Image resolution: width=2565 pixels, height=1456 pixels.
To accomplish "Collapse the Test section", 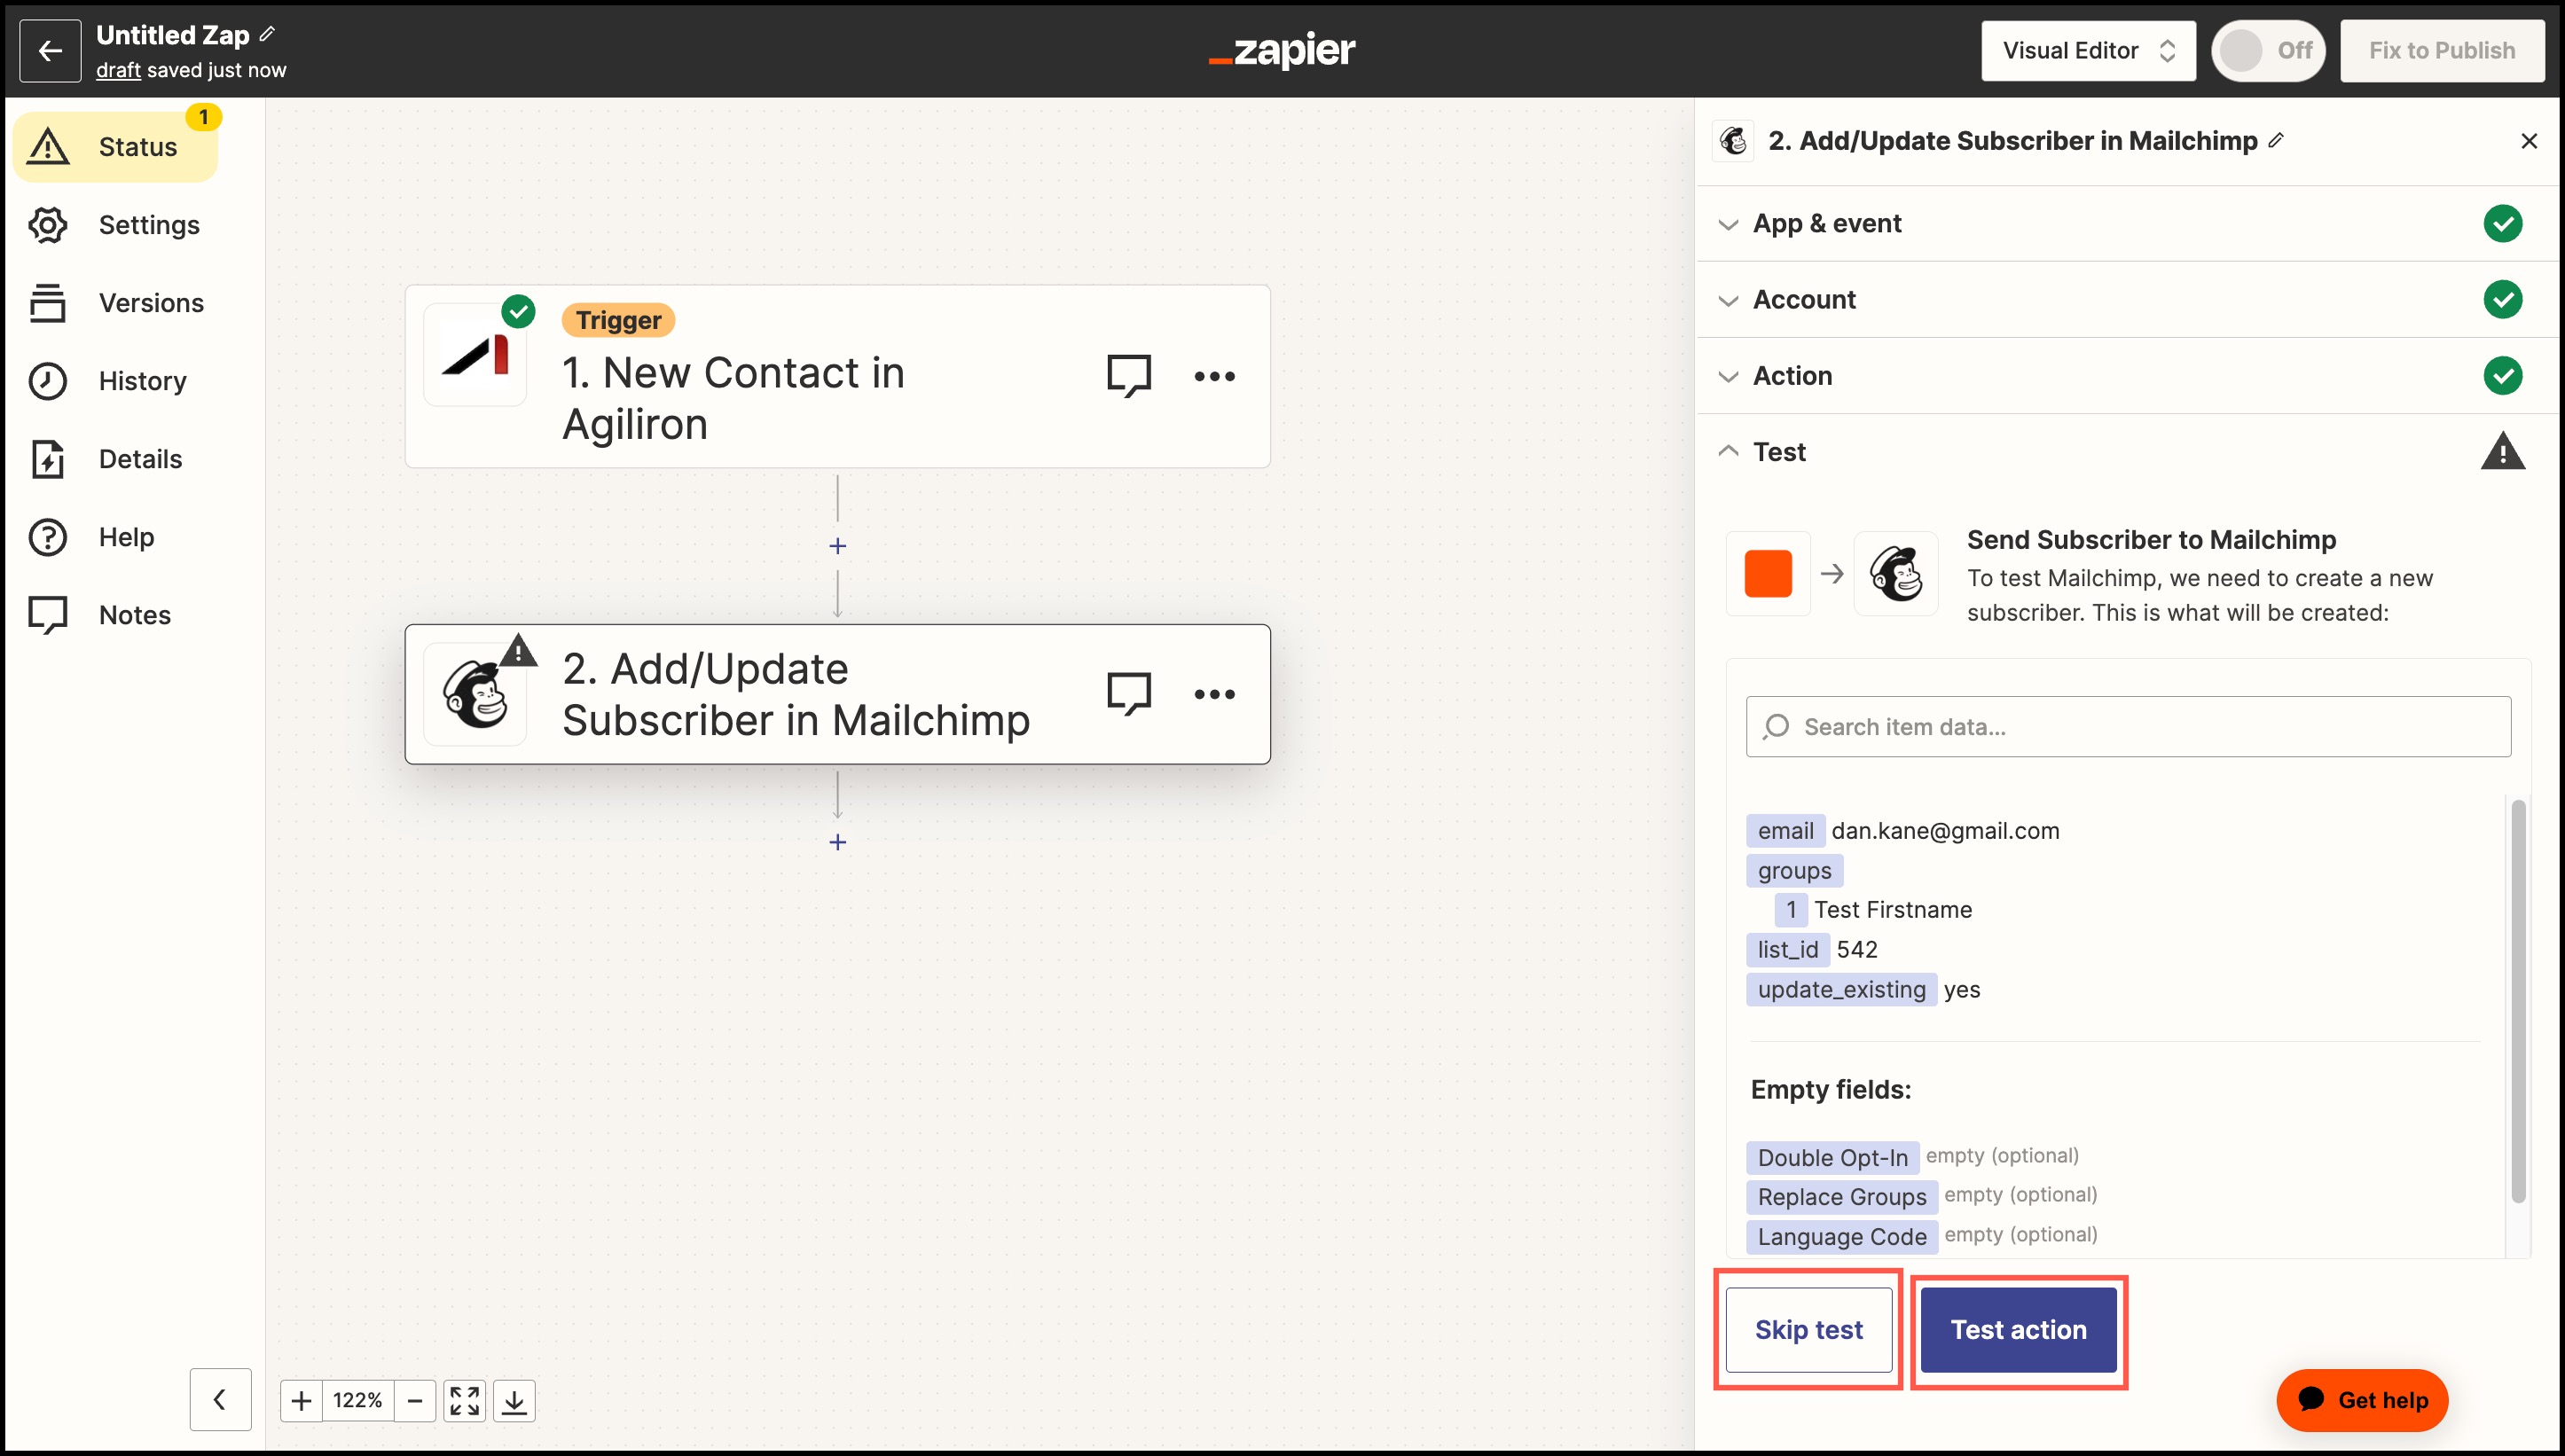I will point(1778,452).
